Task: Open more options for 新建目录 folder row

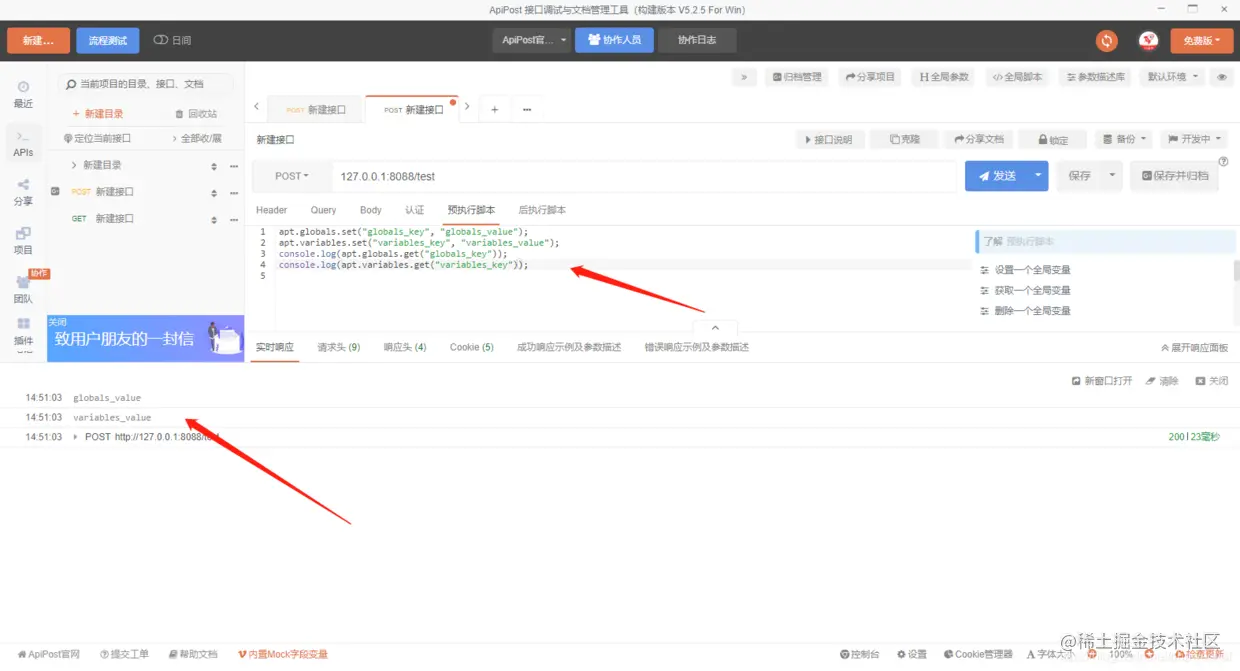Action: pos(234,166)
